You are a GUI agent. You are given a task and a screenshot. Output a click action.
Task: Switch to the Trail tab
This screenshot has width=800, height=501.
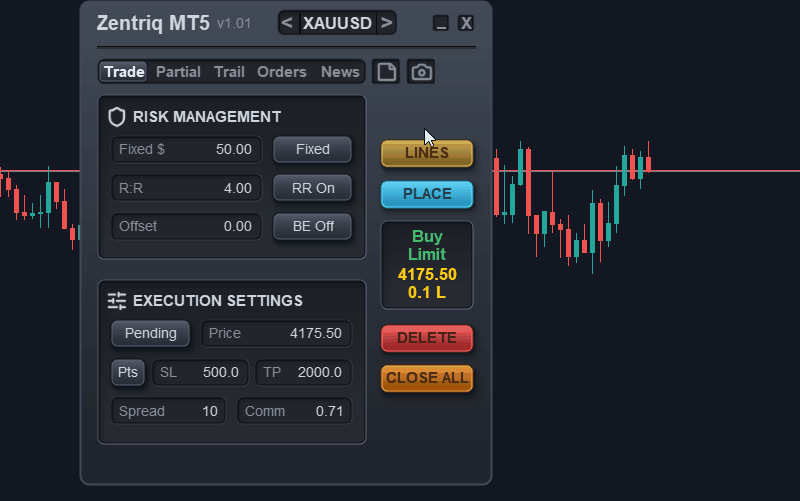coord(229,72)
